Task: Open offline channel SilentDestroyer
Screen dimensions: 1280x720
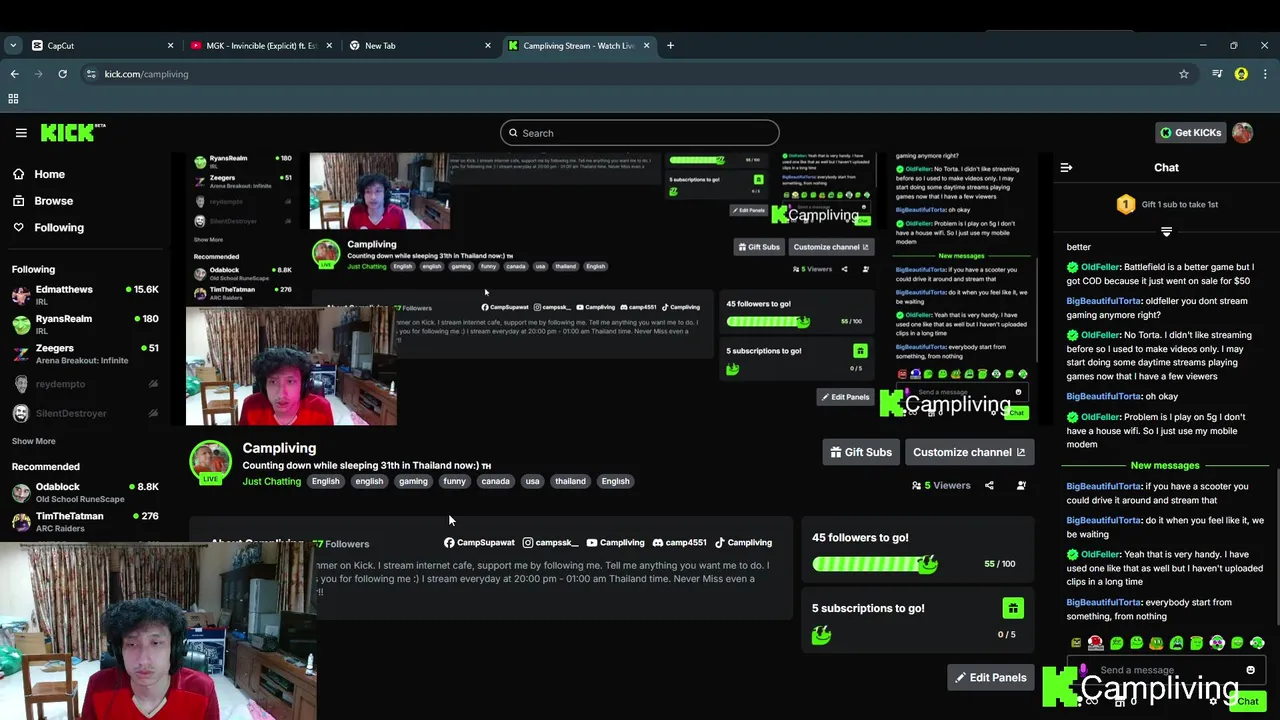Action: coord(85,413)
